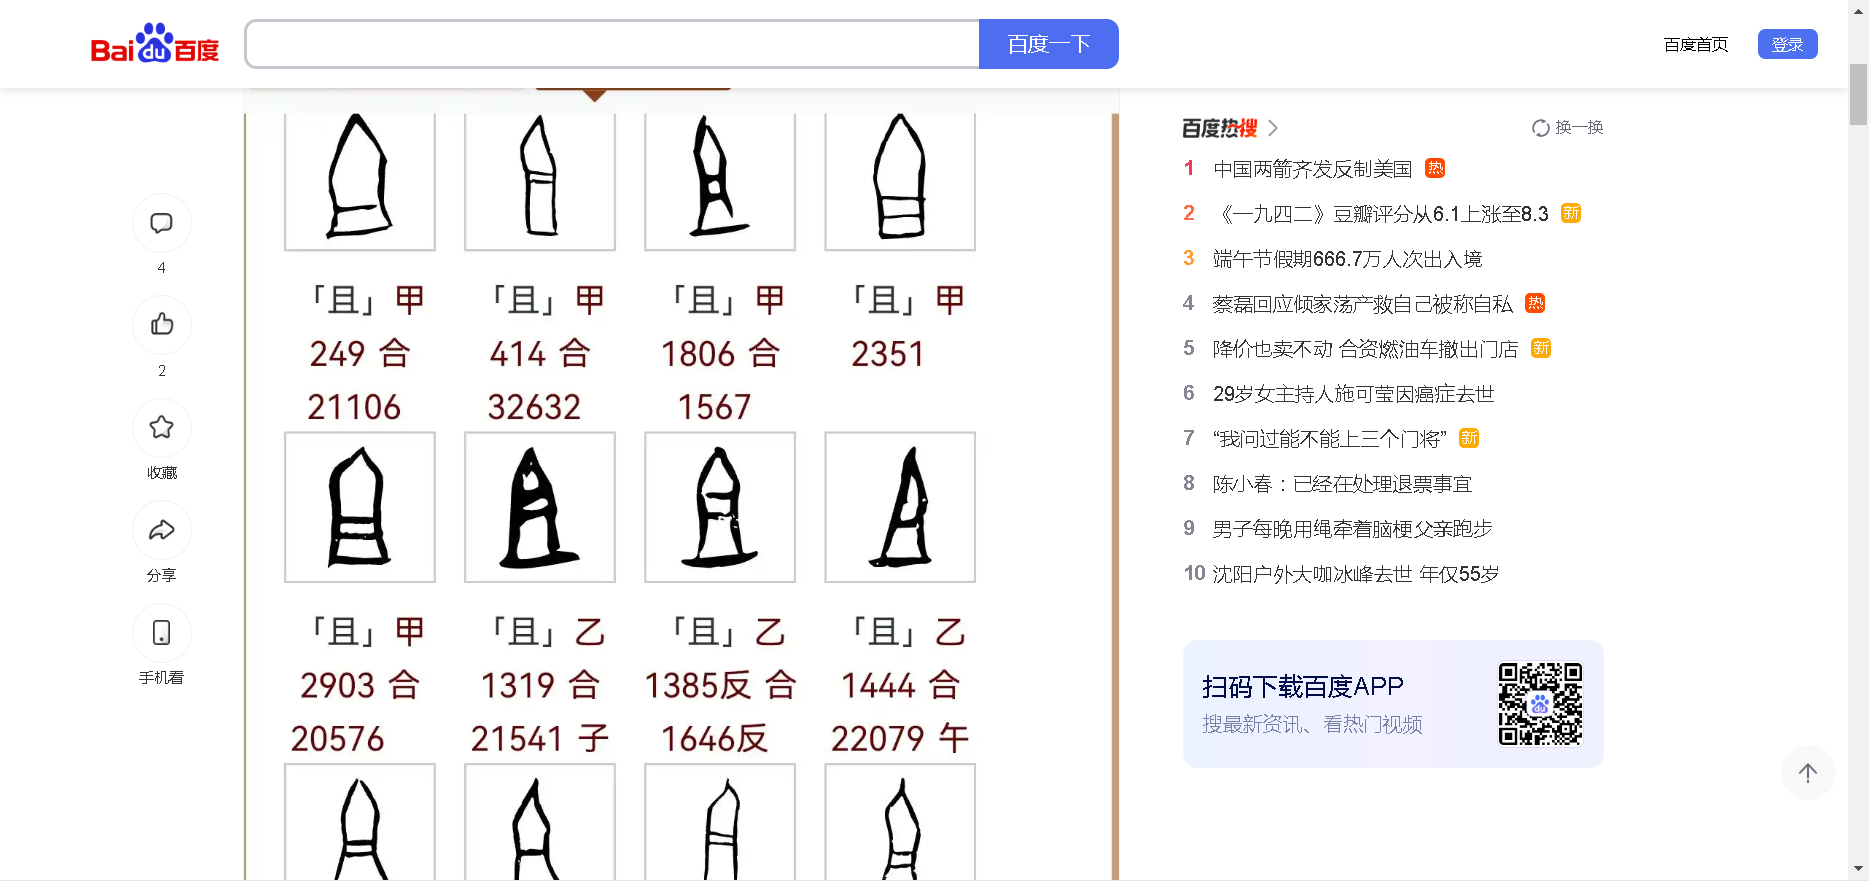The image size is (1869, 881).
Task: Click 百度一下 search button
Action: [x=1048, y=44]
